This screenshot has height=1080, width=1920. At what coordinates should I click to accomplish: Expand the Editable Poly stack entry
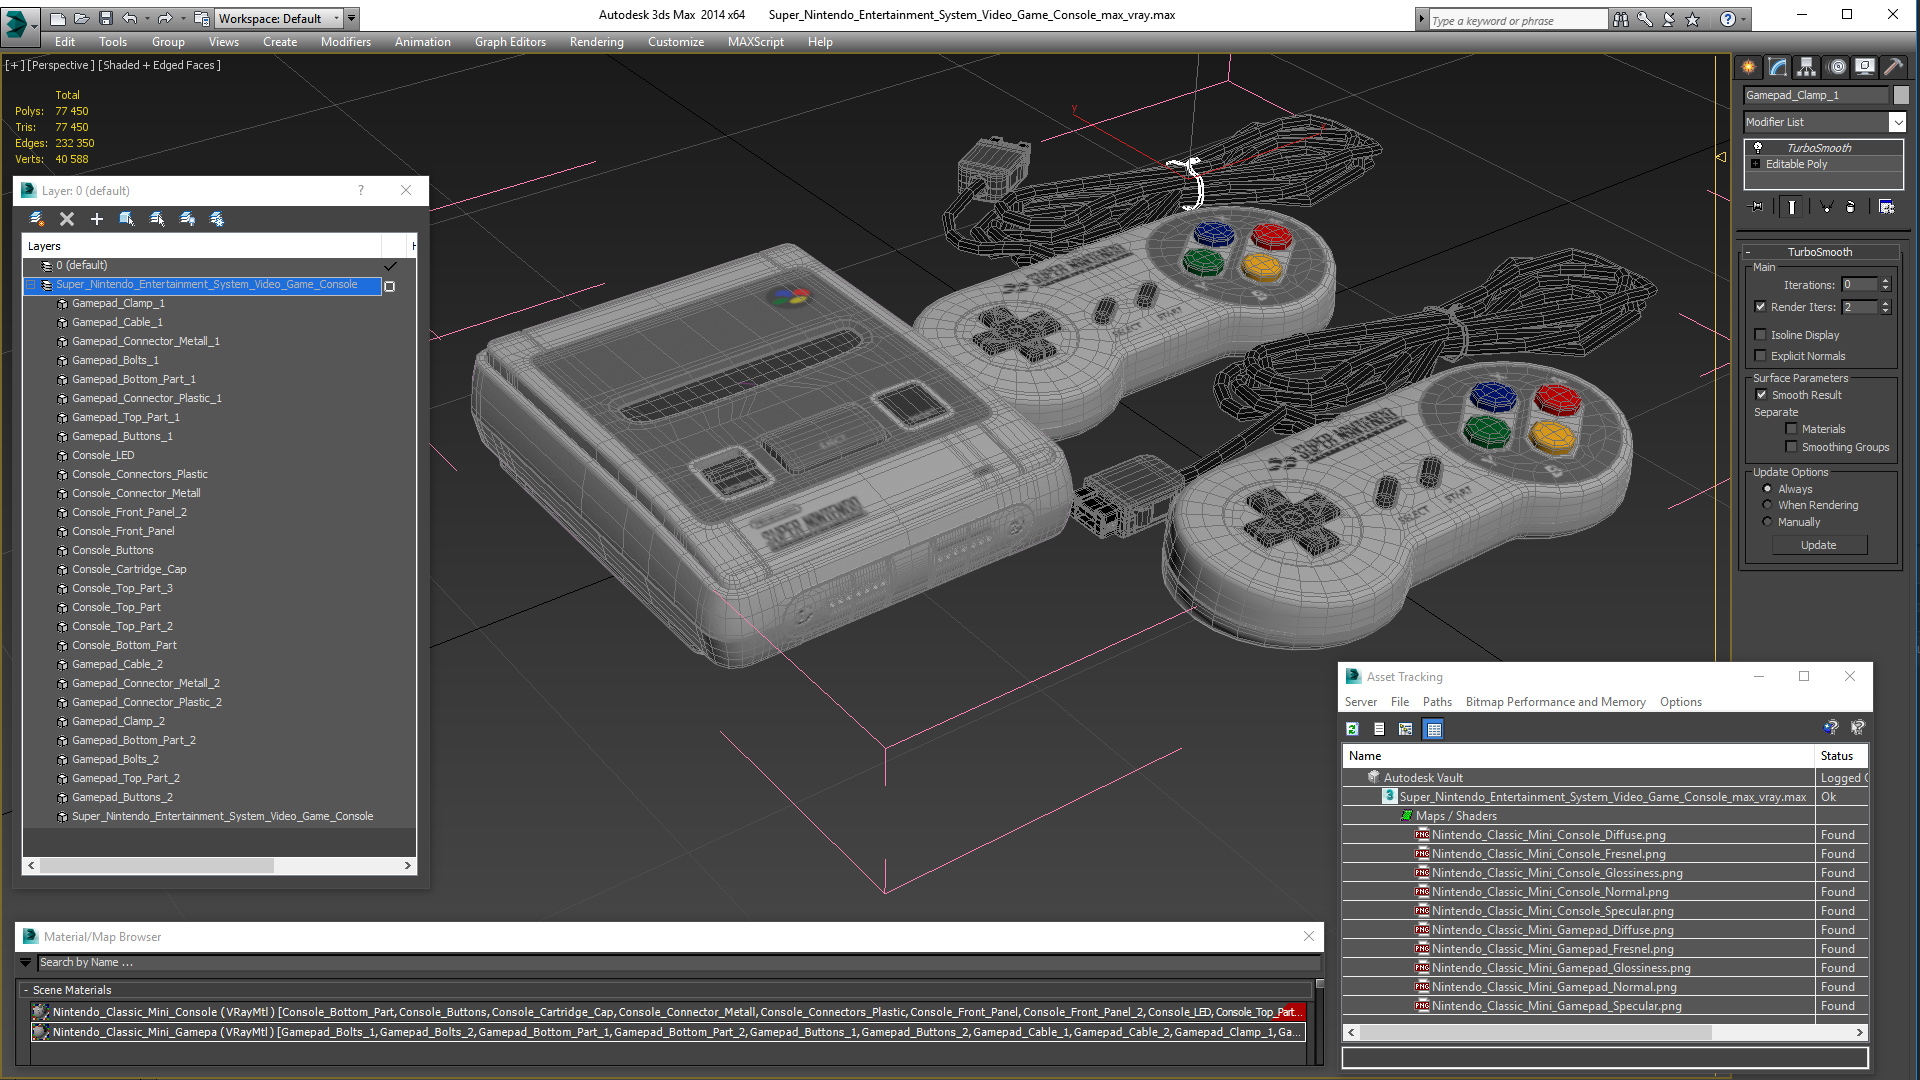[1755, 164]
